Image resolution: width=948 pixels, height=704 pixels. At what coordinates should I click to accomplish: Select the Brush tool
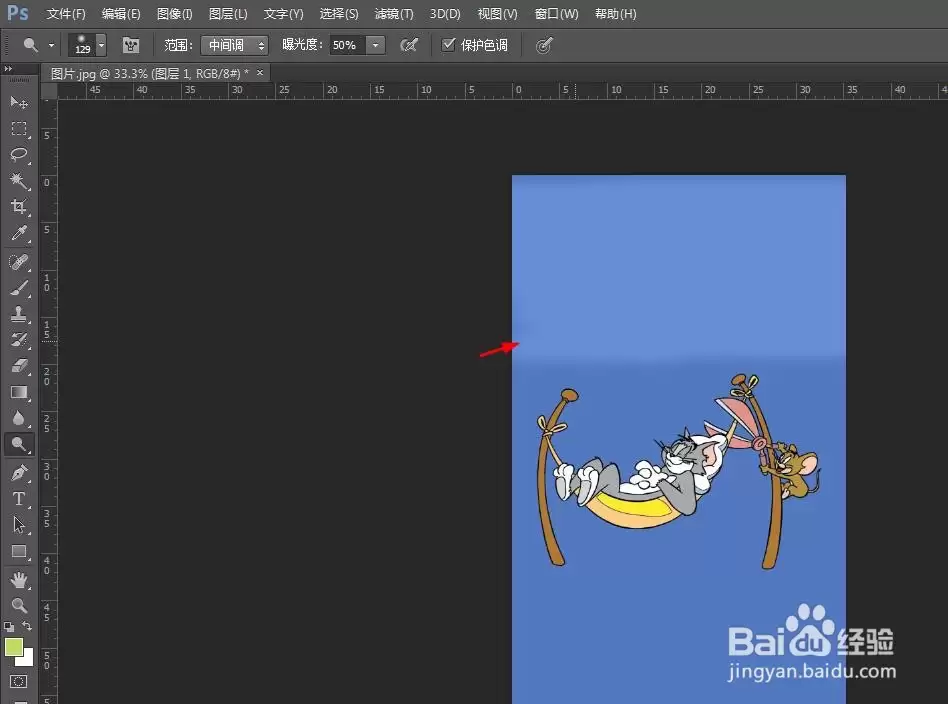[x=19, y=288]
